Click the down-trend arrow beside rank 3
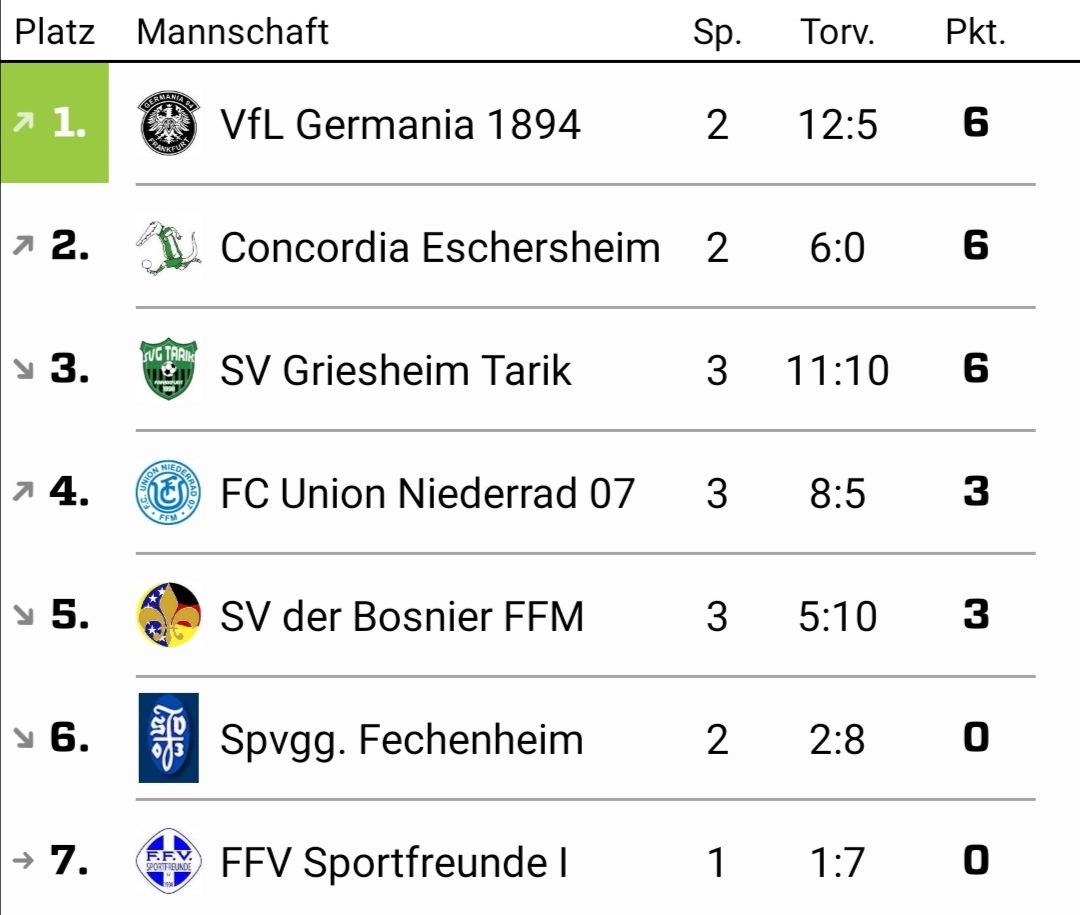This screenshot has height=915, width=1080. pyautogui.click(x=23, y=369)
